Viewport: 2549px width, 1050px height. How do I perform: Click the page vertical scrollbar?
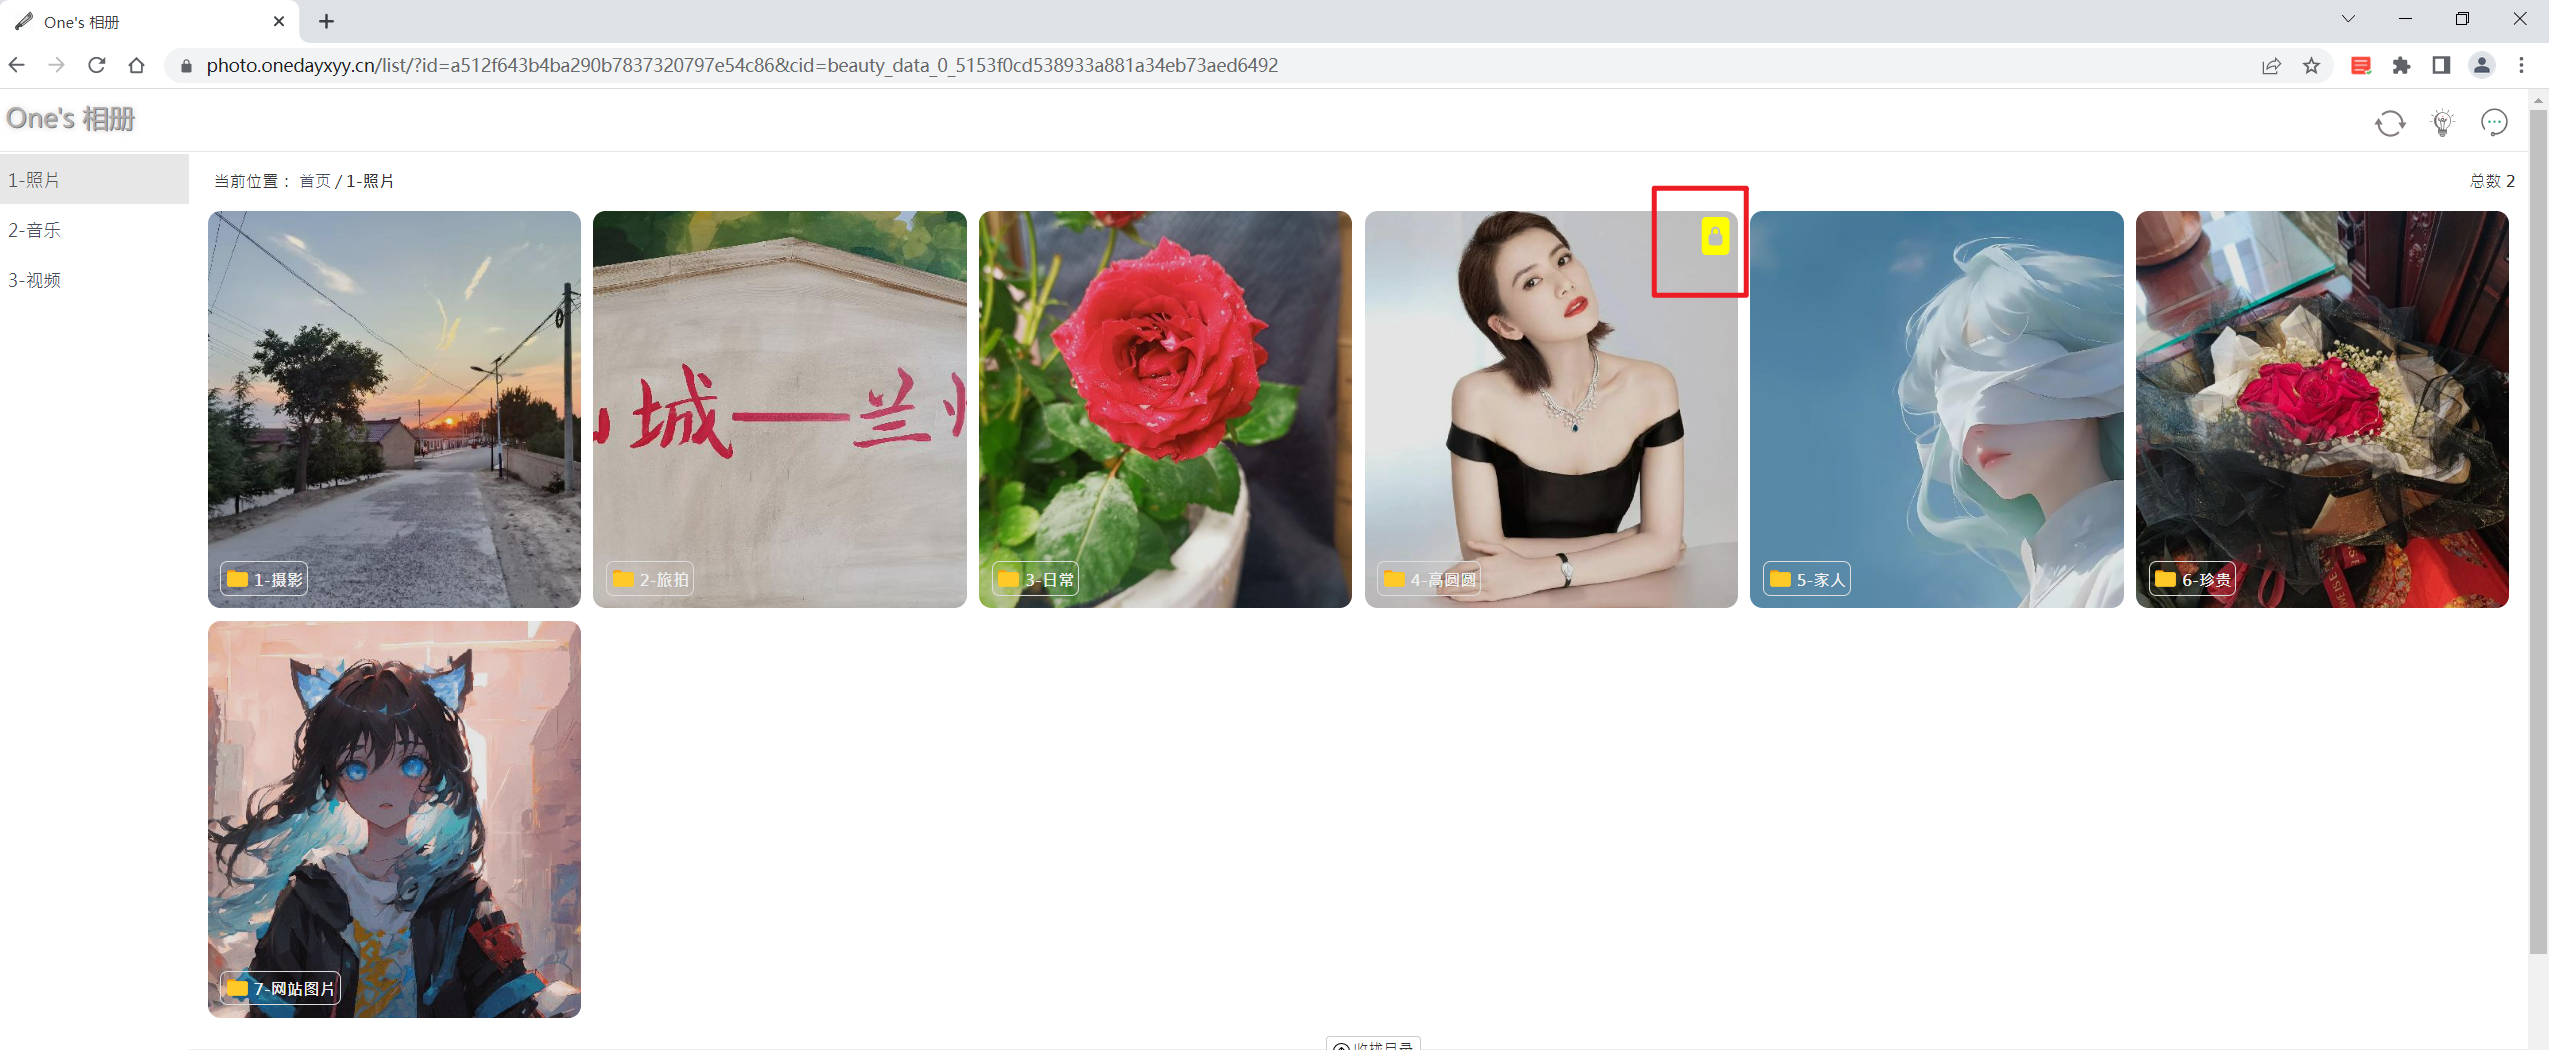[2538, 530]
